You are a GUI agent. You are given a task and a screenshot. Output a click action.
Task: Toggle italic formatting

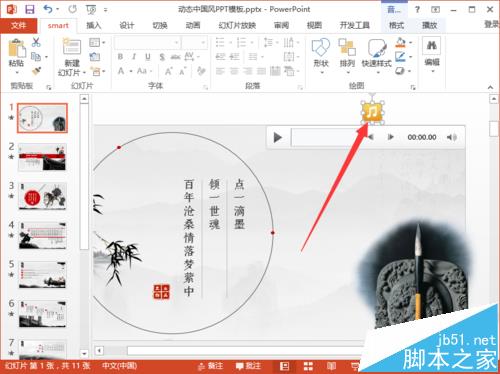(134, 57)
